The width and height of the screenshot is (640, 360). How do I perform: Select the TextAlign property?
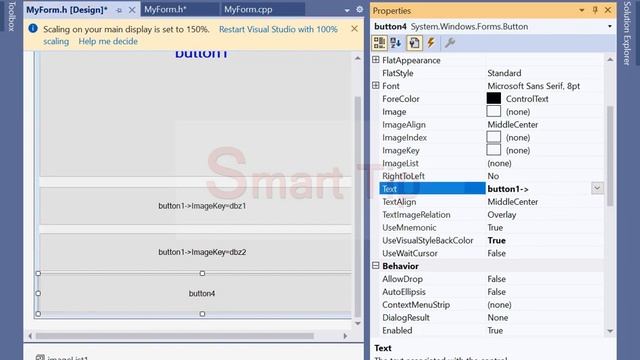pos(490,202)
